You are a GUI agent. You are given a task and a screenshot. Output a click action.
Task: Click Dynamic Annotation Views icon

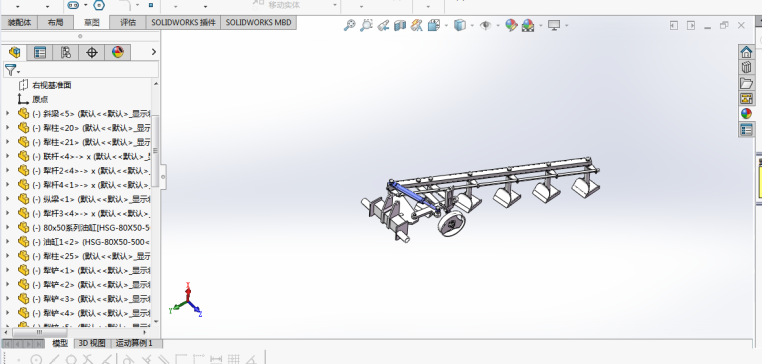[x=416, y=25]
